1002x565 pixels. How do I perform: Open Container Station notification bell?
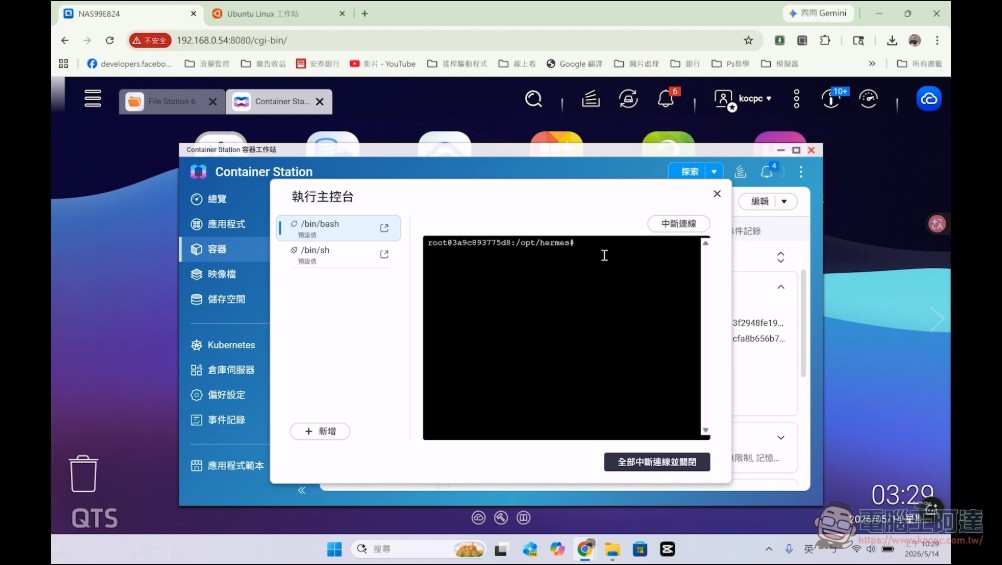pos(767,171)
